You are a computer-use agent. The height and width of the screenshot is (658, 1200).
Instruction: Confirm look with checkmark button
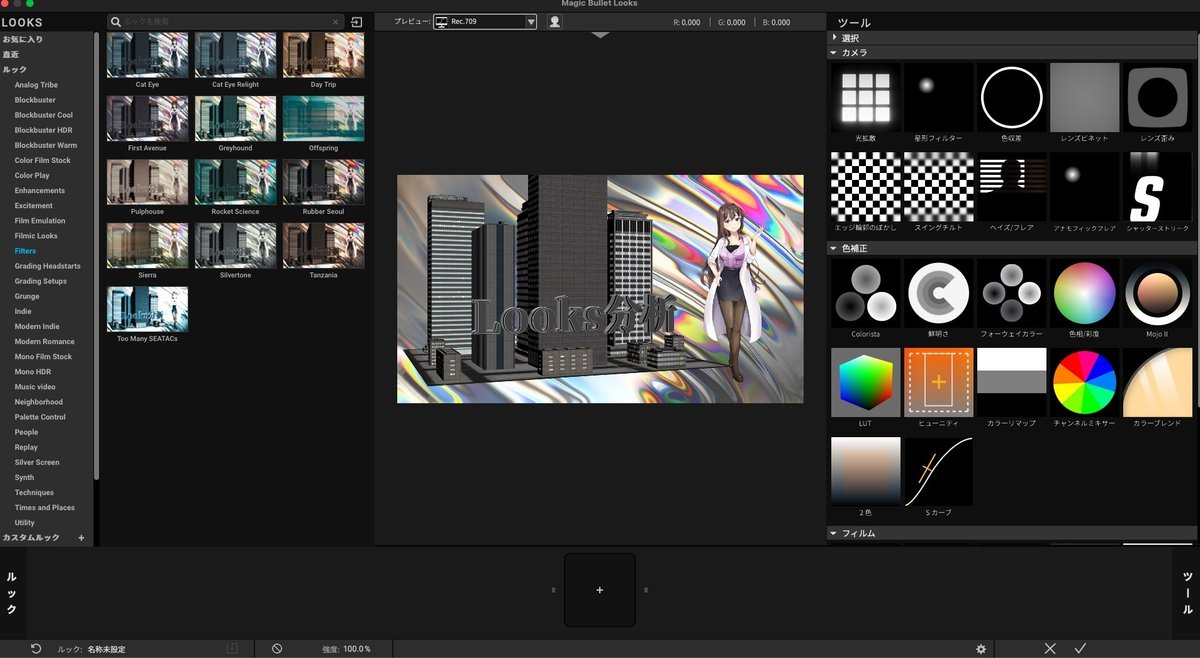tap(1081, 649)
